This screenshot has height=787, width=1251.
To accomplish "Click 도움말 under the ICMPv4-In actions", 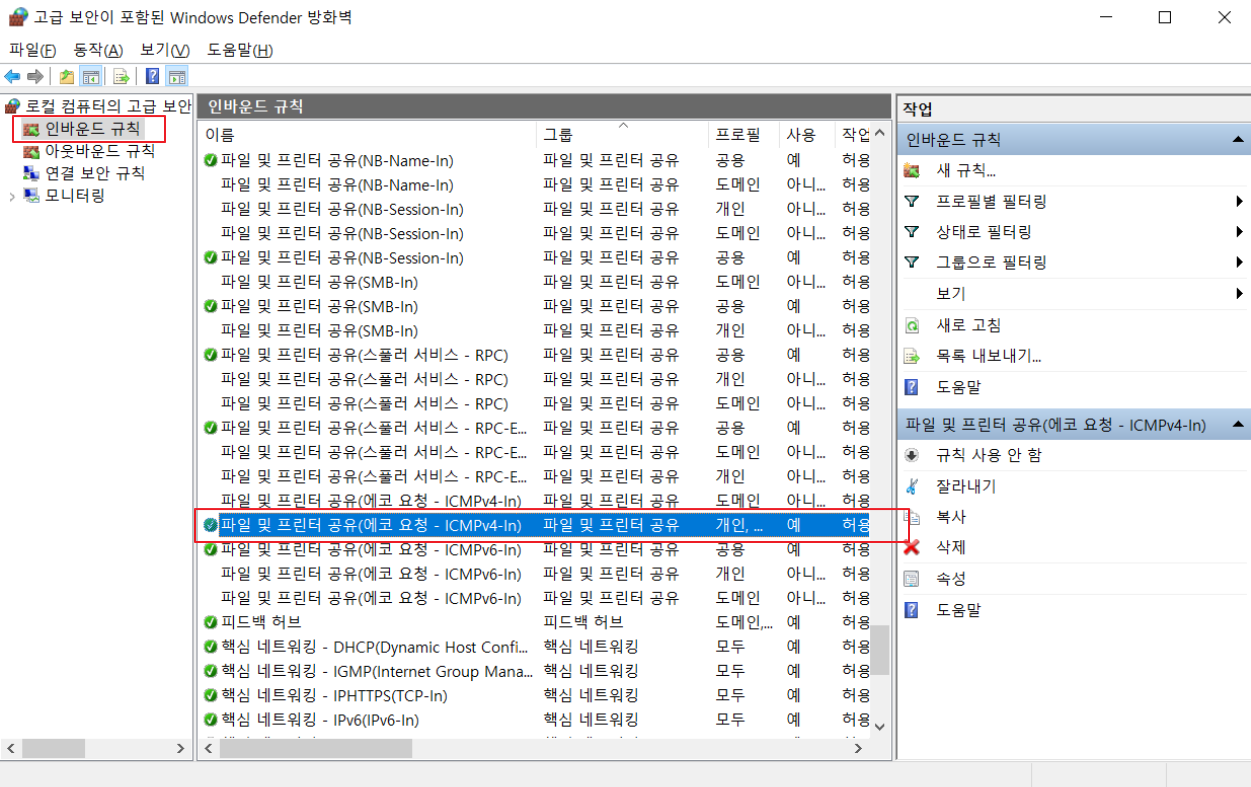I will click(958, 610).
